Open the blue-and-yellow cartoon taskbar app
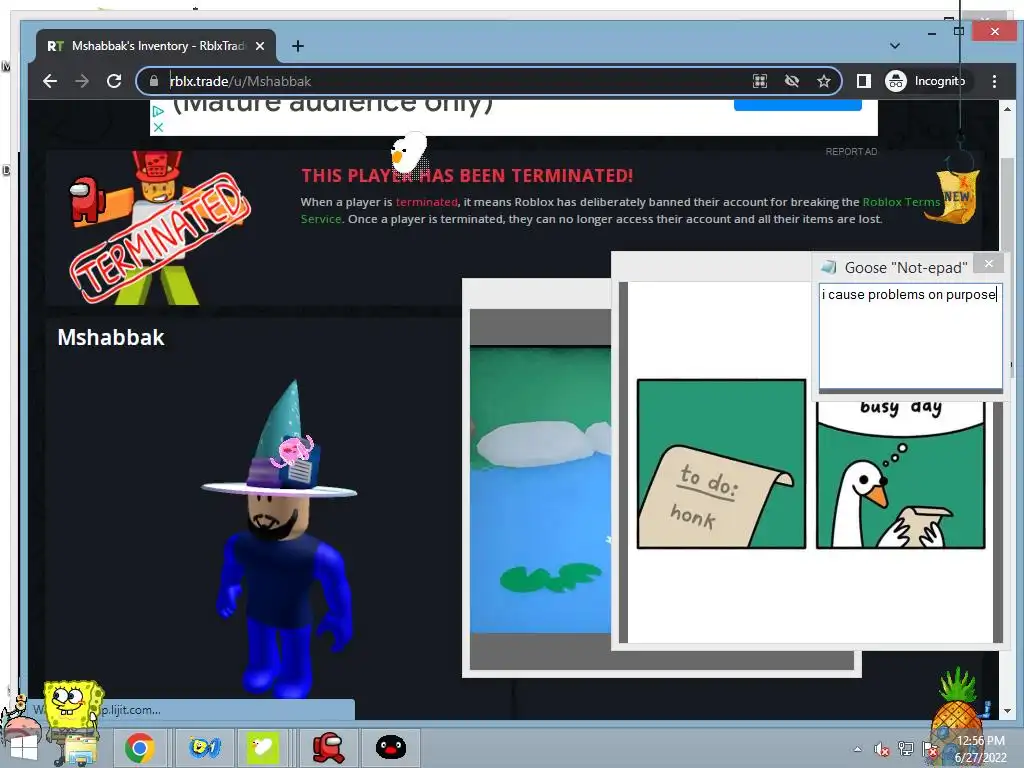Viewport: 1024px width, 768px height. click(x=204, y=748)
